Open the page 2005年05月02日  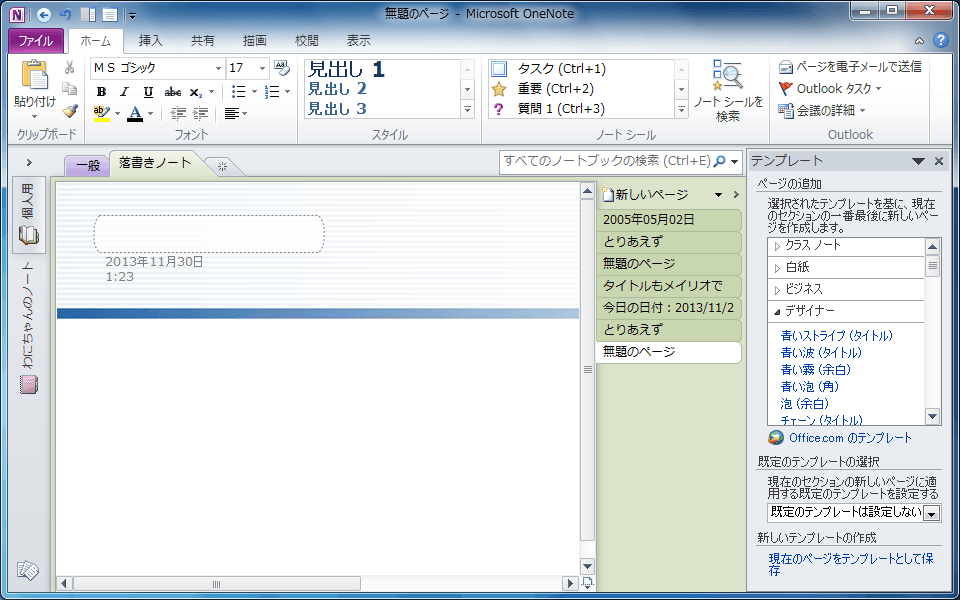(669, 220)
